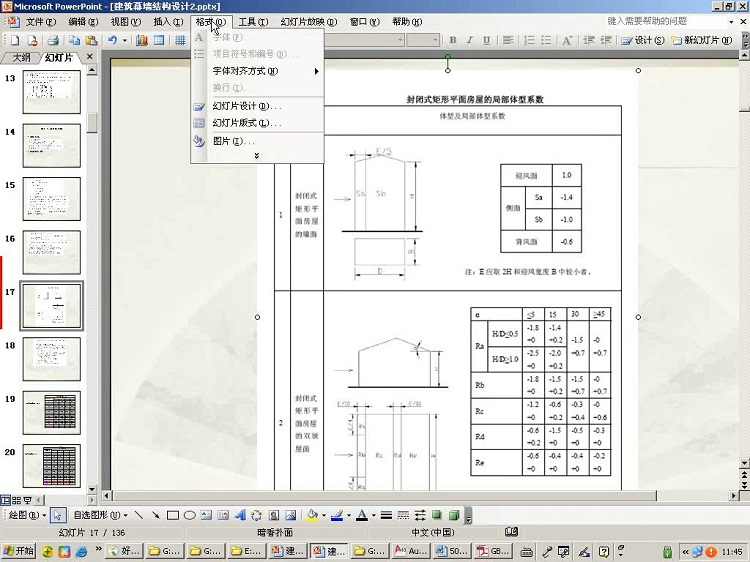
Task: Apply the Font Color A swatch
Action: tap(362, 515)
